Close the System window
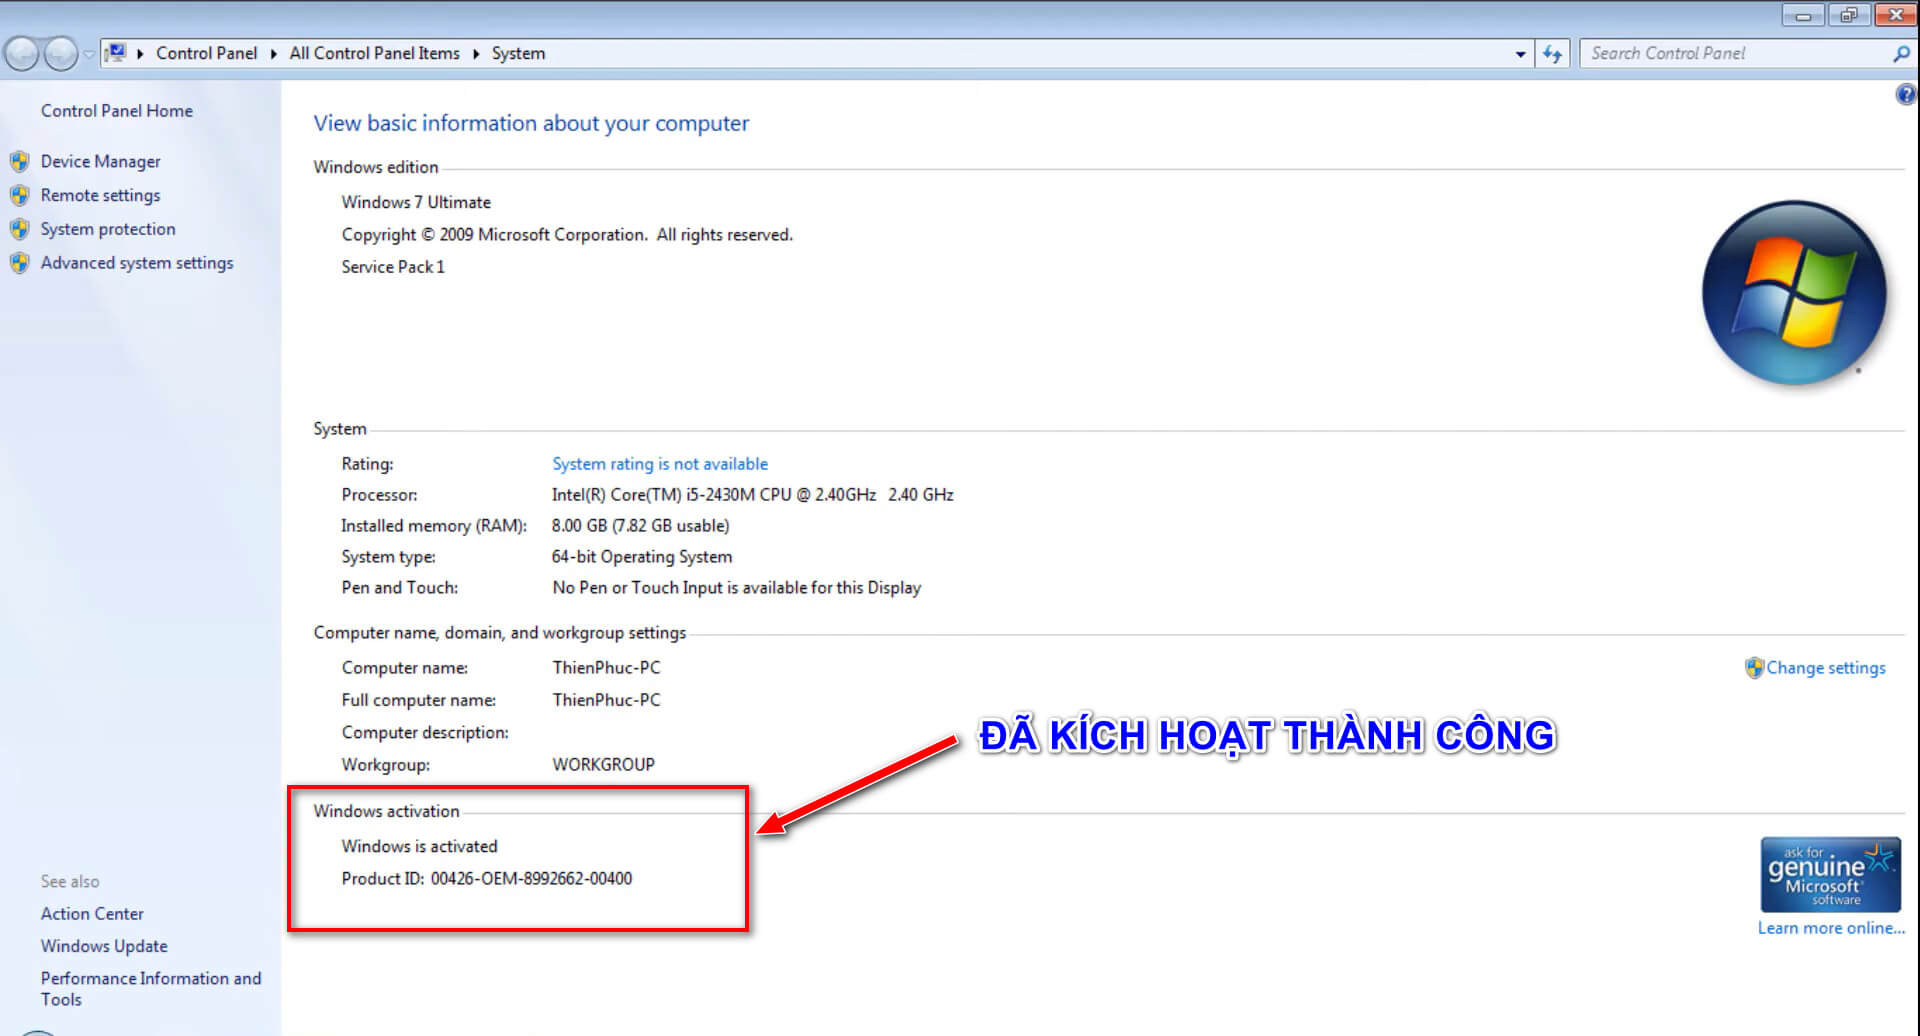Viewport: 1920px width, 1036px height. click(1896, 15)
